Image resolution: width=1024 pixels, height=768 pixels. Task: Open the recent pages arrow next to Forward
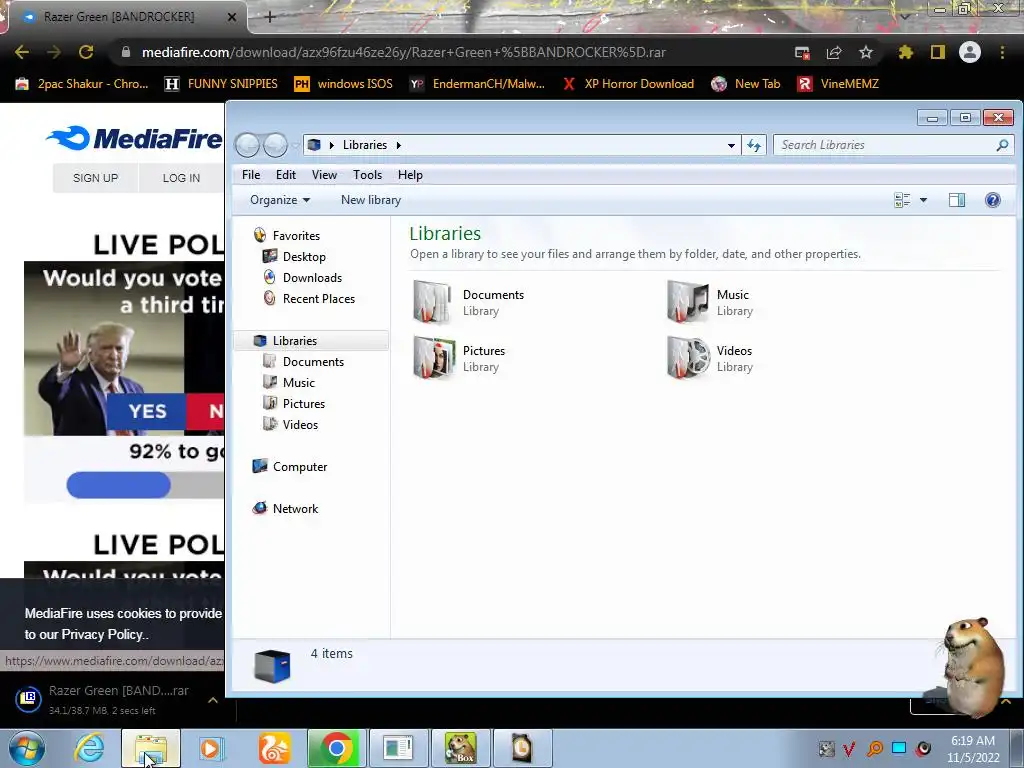(295, 145)
